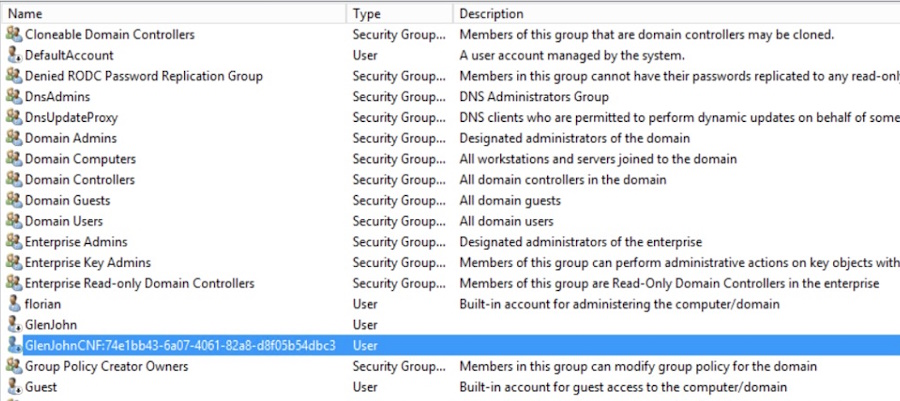Select the DnsUpdateProxy group name

71,118
